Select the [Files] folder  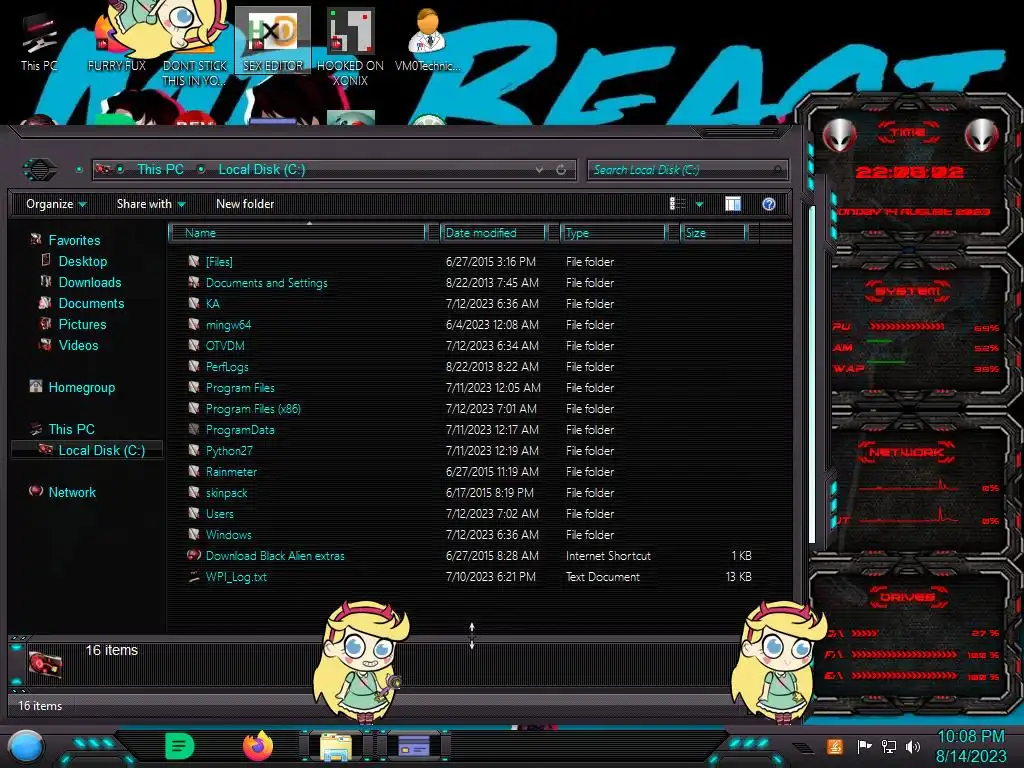click(x=219, y=262)
